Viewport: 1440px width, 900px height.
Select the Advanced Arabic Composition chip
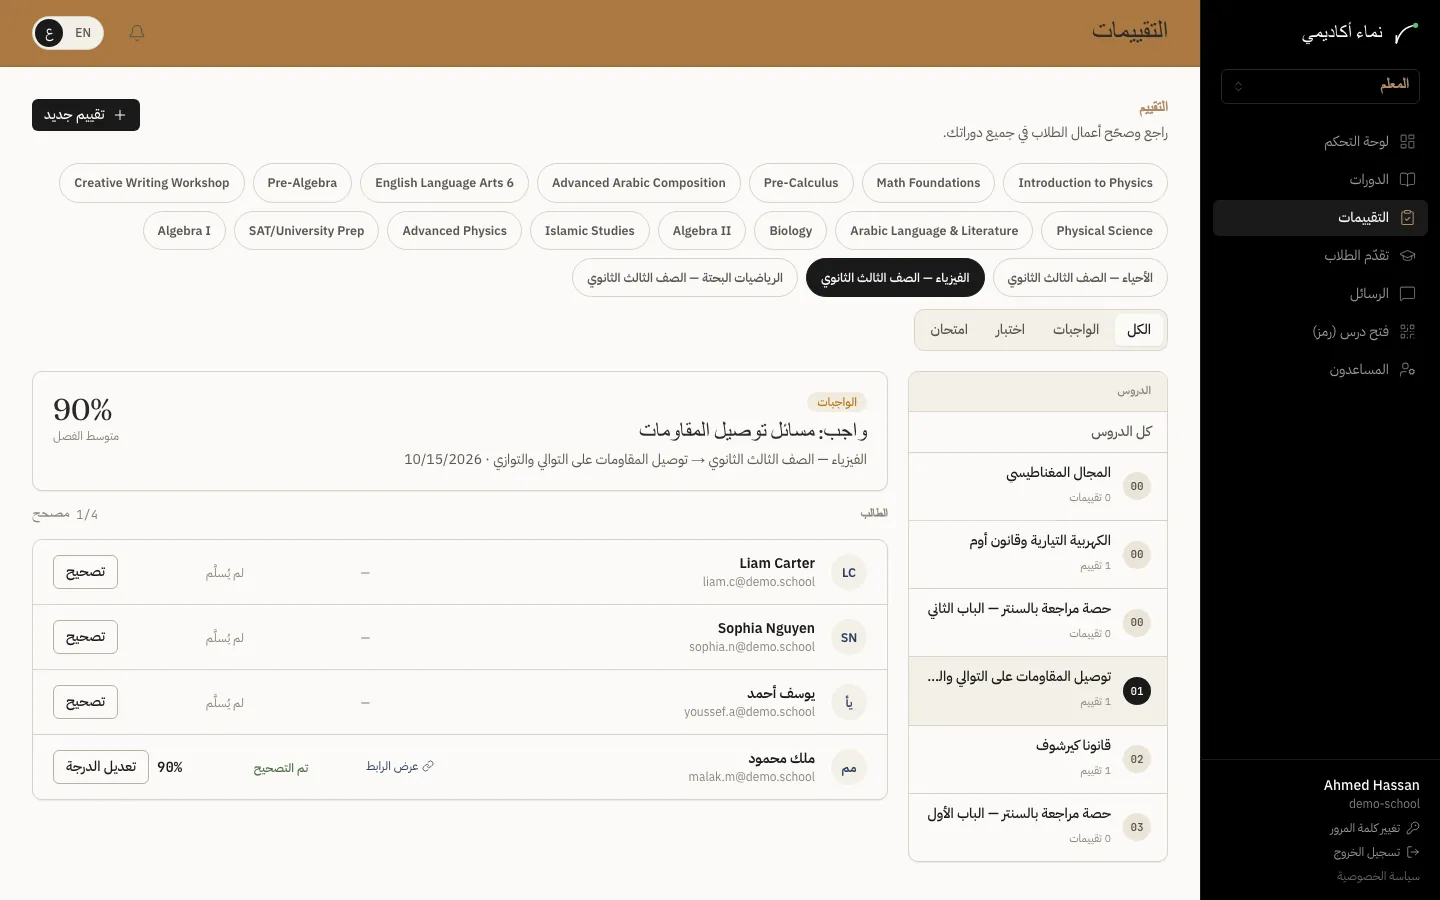coord(639,183)
